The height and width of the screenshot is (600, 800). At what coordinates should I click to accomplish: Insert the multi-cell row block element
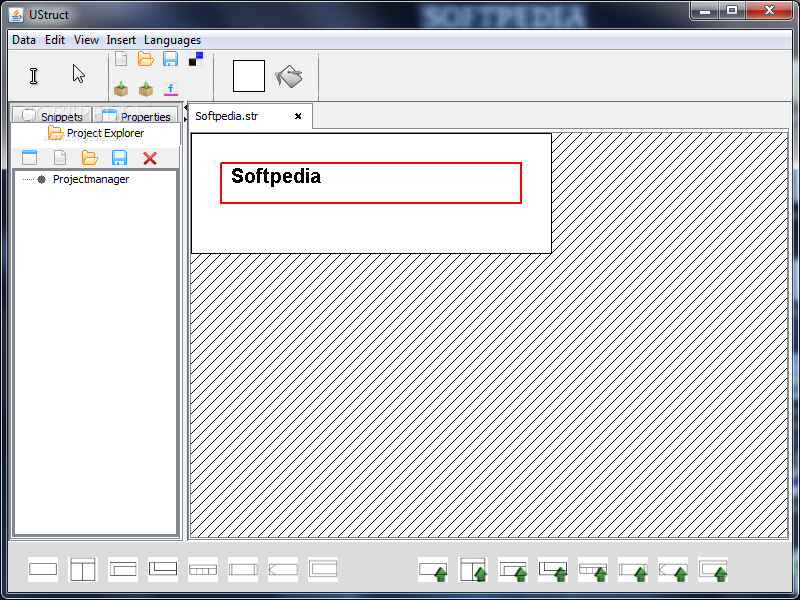pos(203,569)
